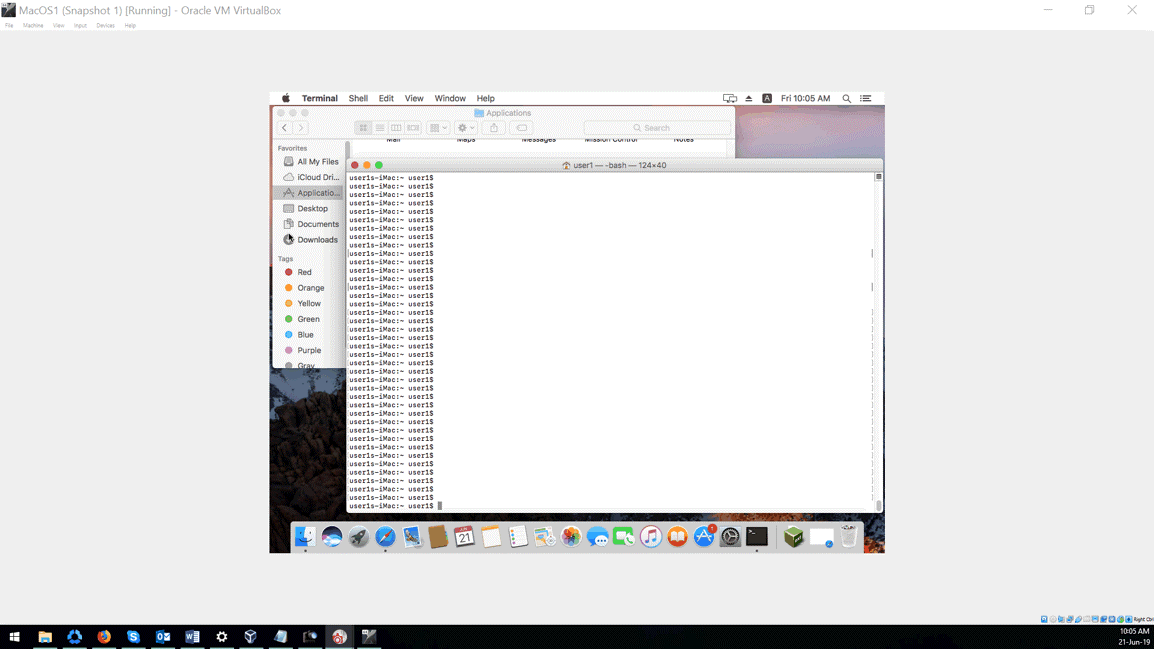1154x649 pixels.
Task: Click the Finder Search field
Action: click(657, 128)
